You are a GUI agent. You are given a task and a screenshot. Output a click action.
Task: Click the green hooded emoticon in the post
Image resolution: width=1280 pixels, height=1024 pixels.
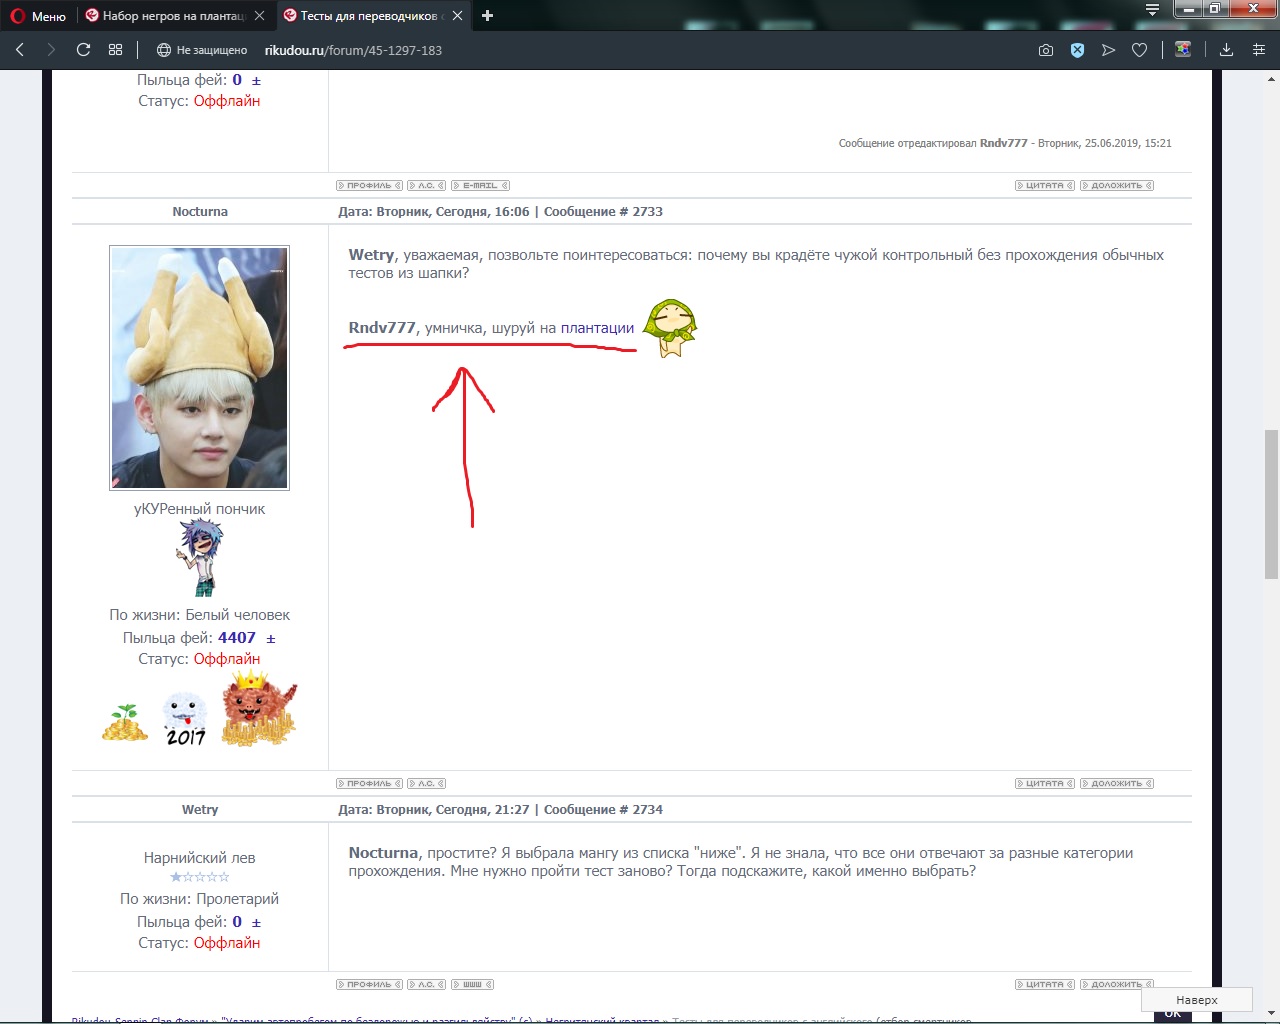coord(669,328)
